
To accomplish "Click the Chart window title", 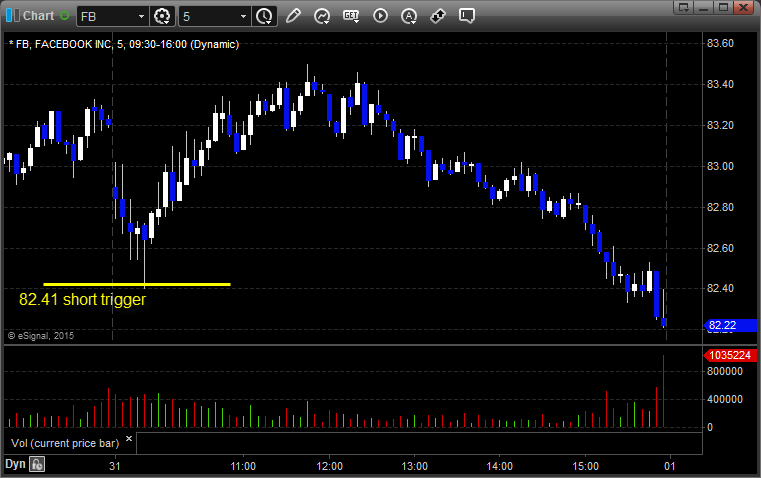I will point(39,16).
